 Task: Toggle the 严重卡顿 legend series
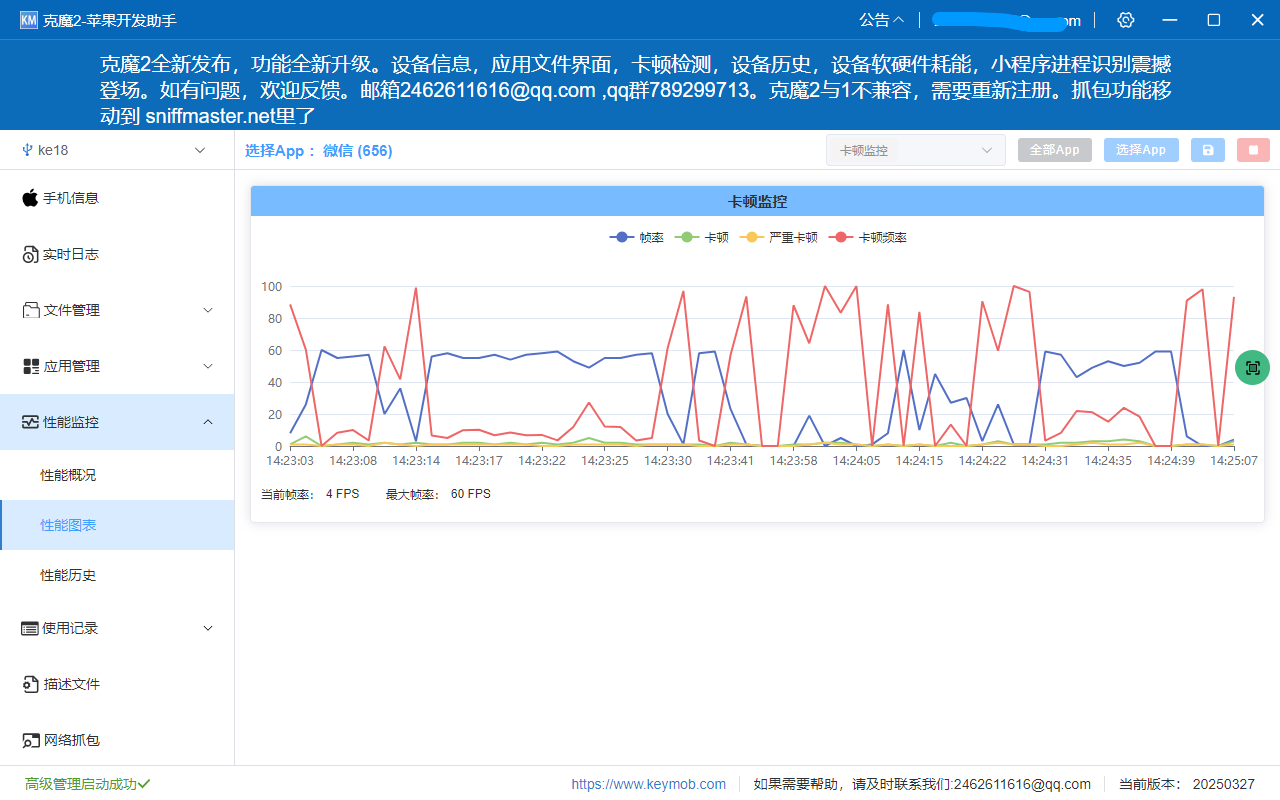tap(779, 237)
